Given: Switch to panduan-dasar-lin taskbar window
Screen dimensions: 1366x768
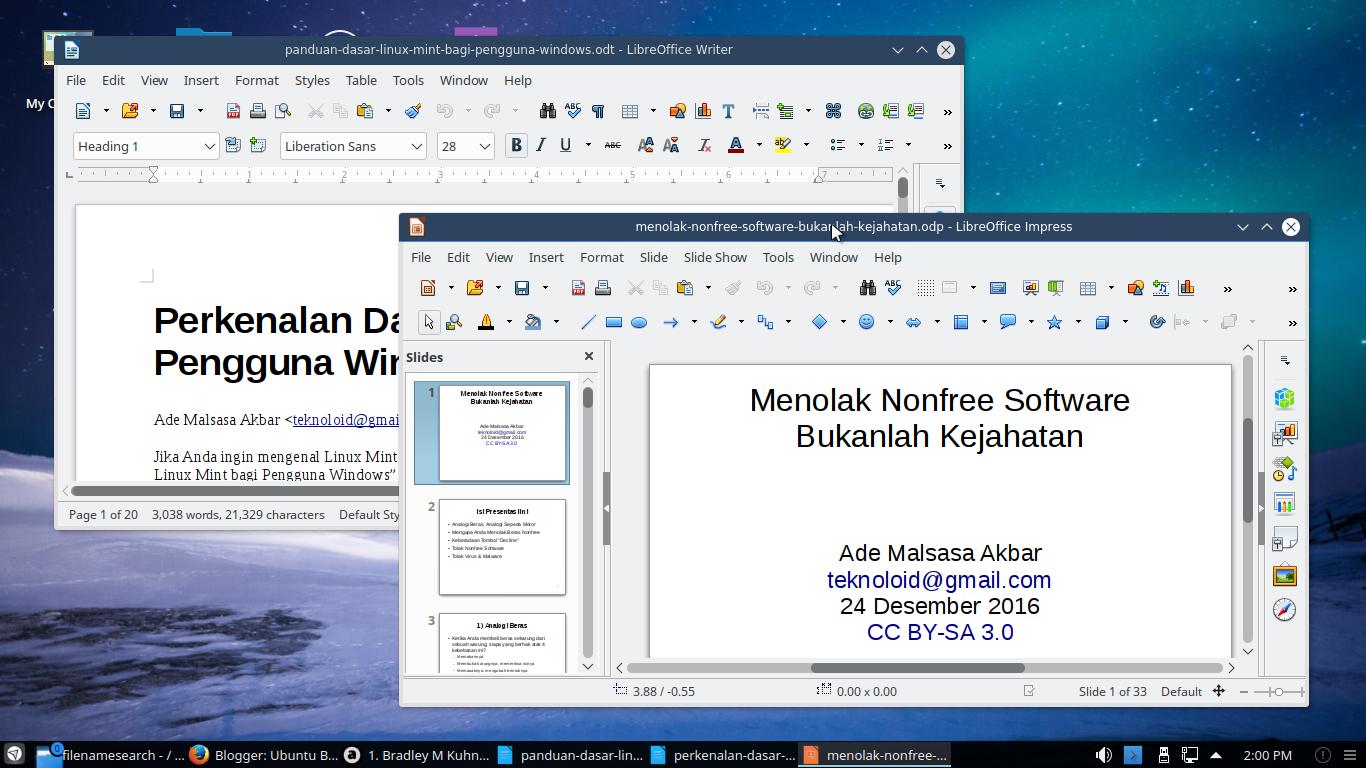Looking at the screenshot, I should click(580, 755).
